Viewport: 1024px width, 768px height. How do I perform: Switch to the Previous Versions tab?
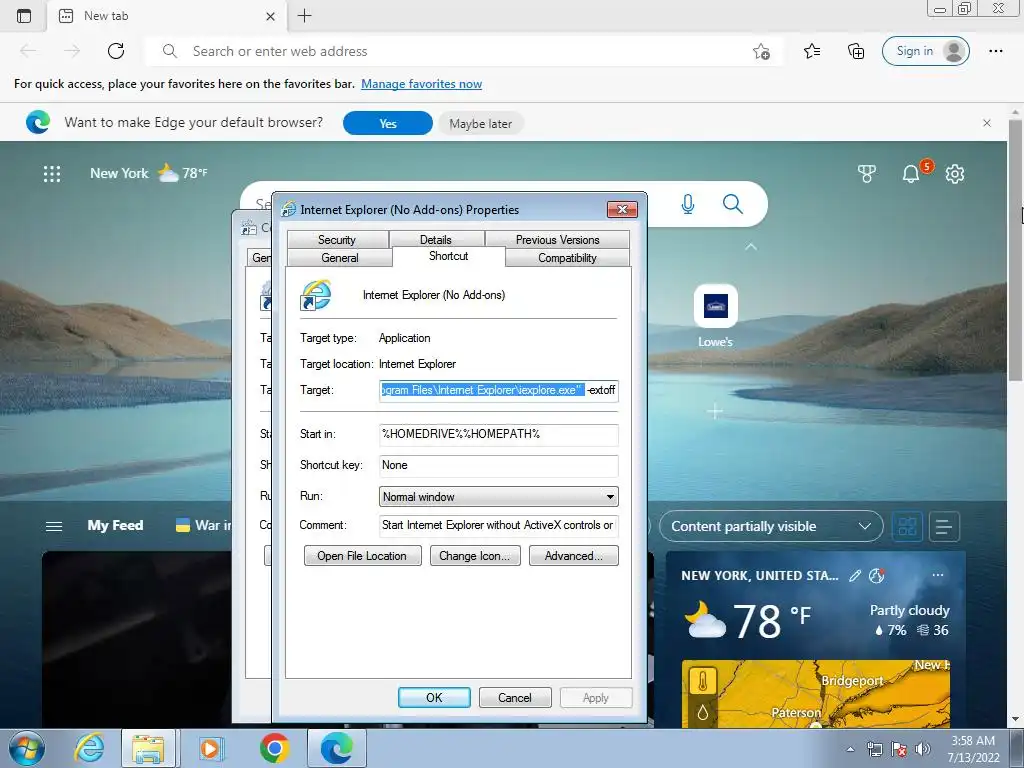point(558,240)
